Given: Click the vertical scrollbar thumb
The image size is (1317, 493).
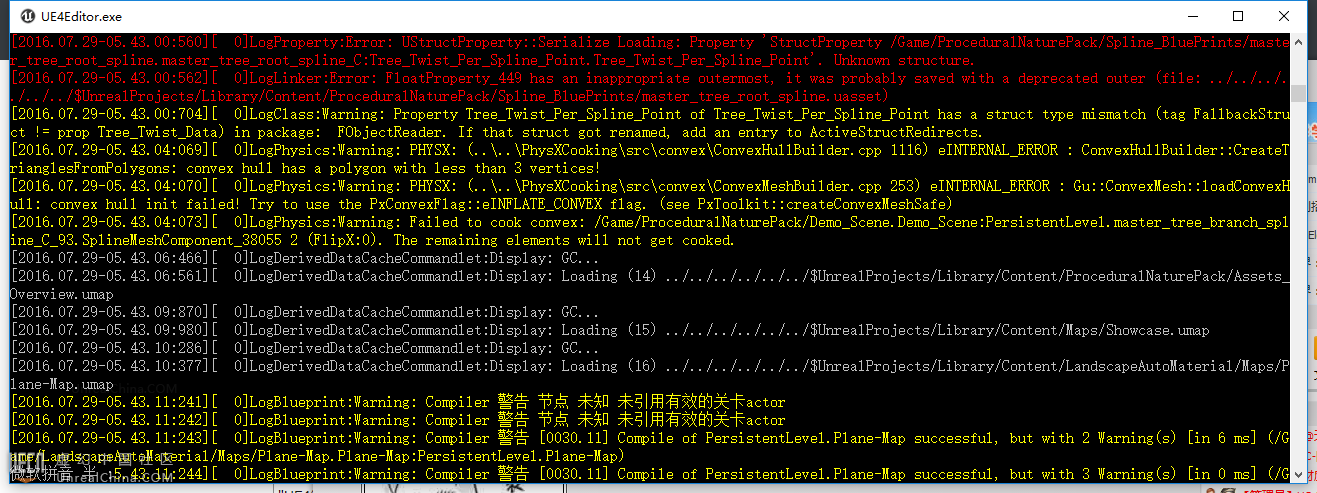Looking at the screenshot, I should click(x=1297, y=93).
